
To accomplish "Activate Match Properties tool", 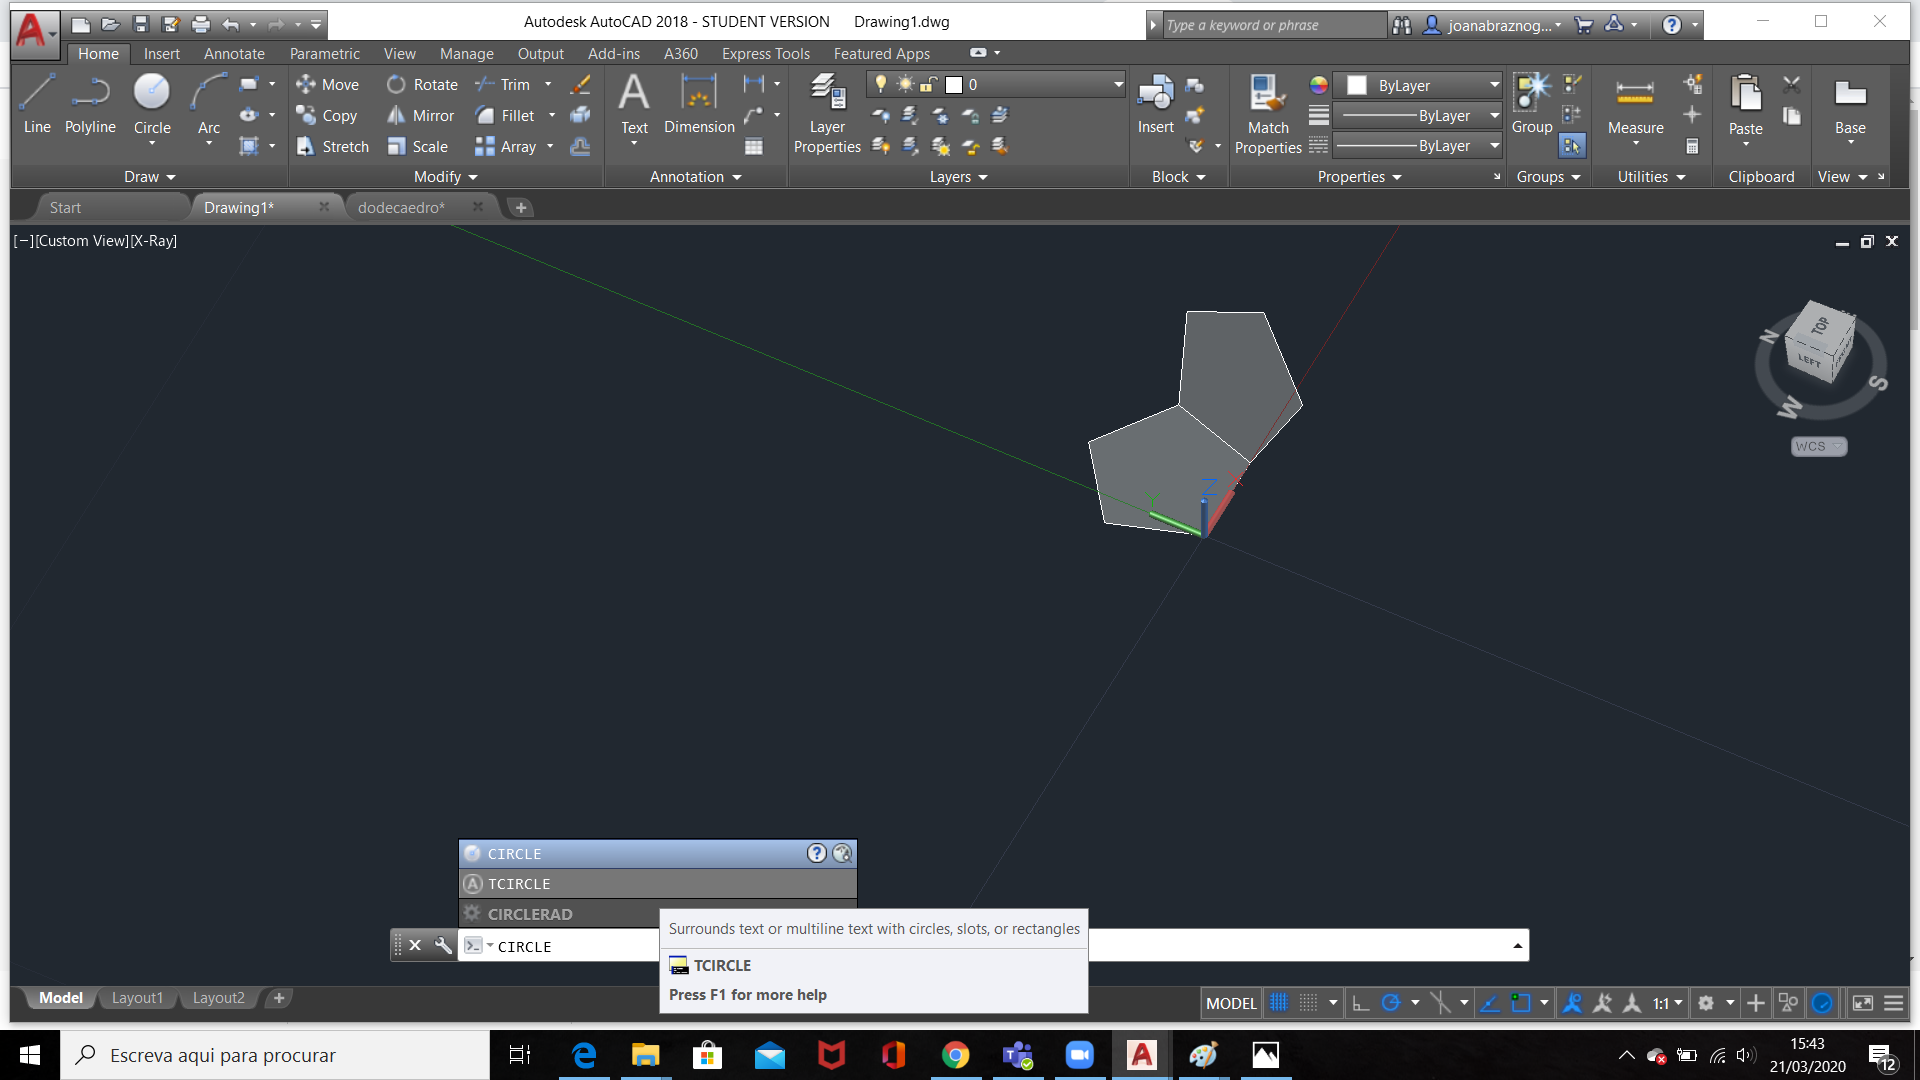I will (1268, 114).
